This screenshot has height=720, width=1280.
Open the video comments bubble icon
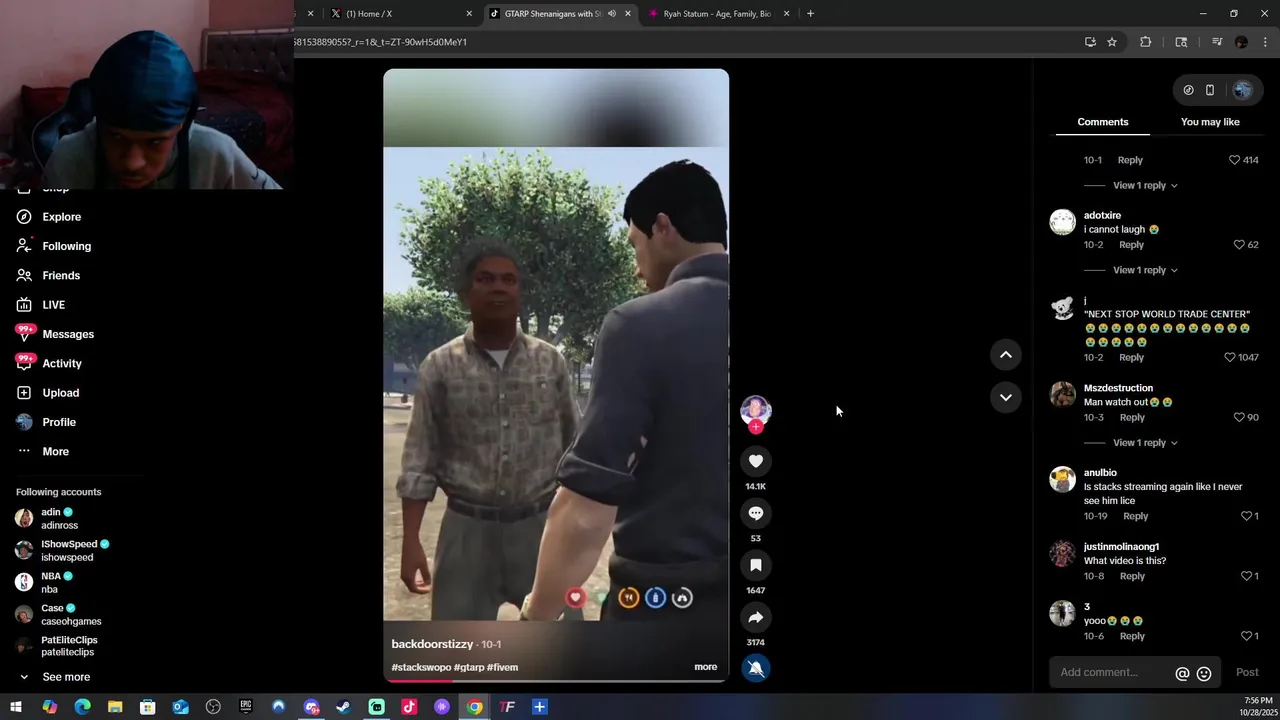[756, 513]
